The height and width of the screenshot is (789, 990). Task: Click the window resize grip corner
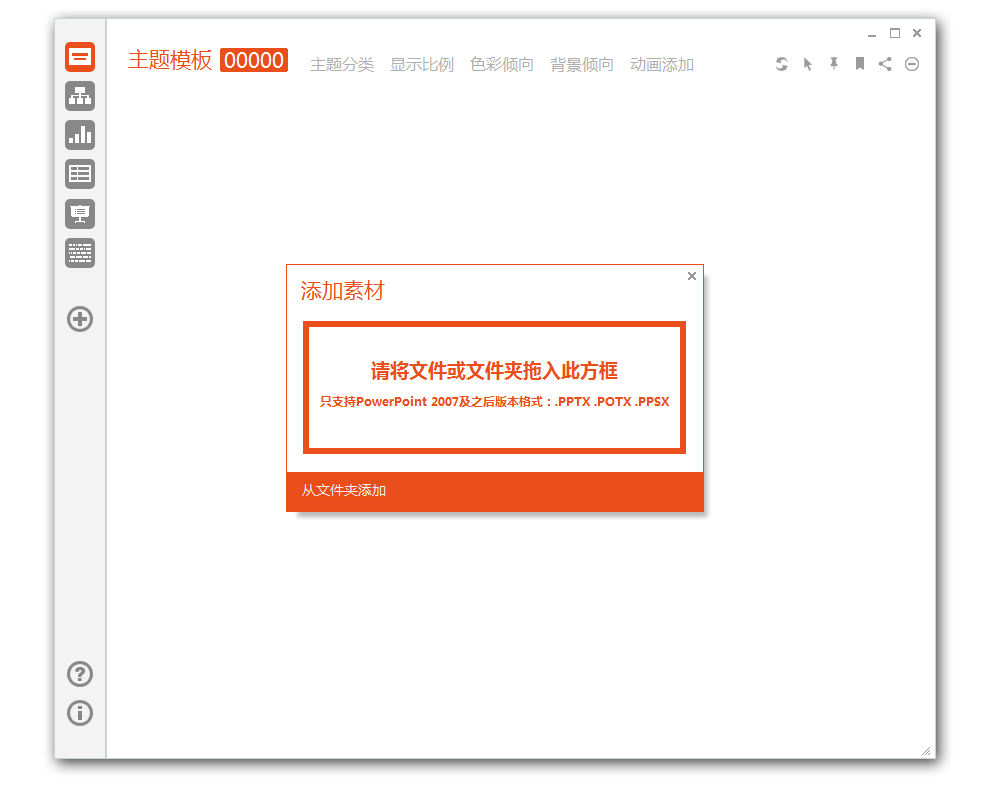926,750
